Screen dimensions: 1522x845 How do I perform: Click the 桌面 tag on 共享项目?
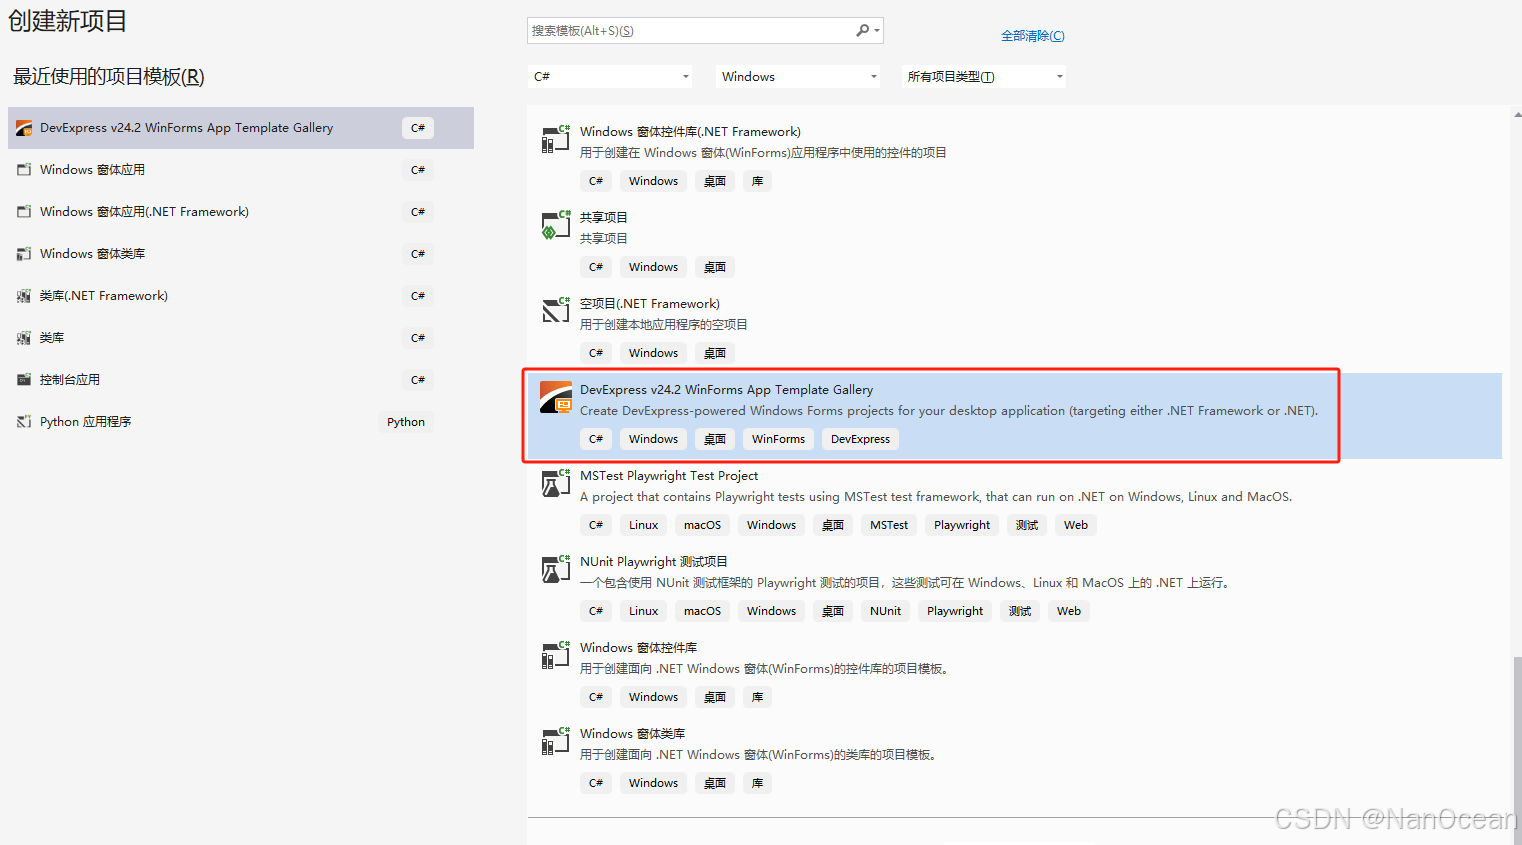pyautogui.click(x=715, y=267)
